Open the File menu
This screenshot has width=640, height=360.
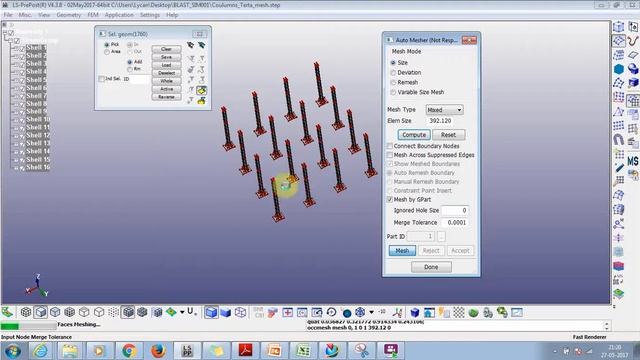8,15
